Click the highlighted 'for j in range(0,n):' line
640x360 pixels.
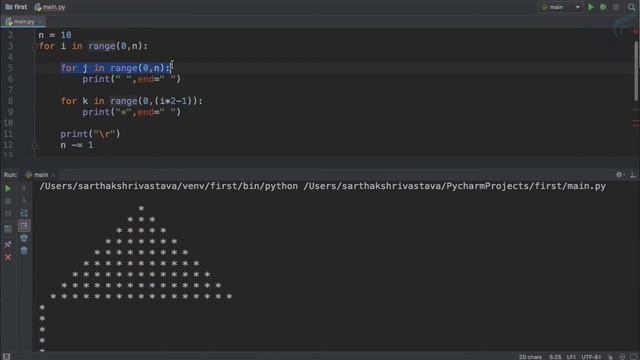click(x=116, y=68)
